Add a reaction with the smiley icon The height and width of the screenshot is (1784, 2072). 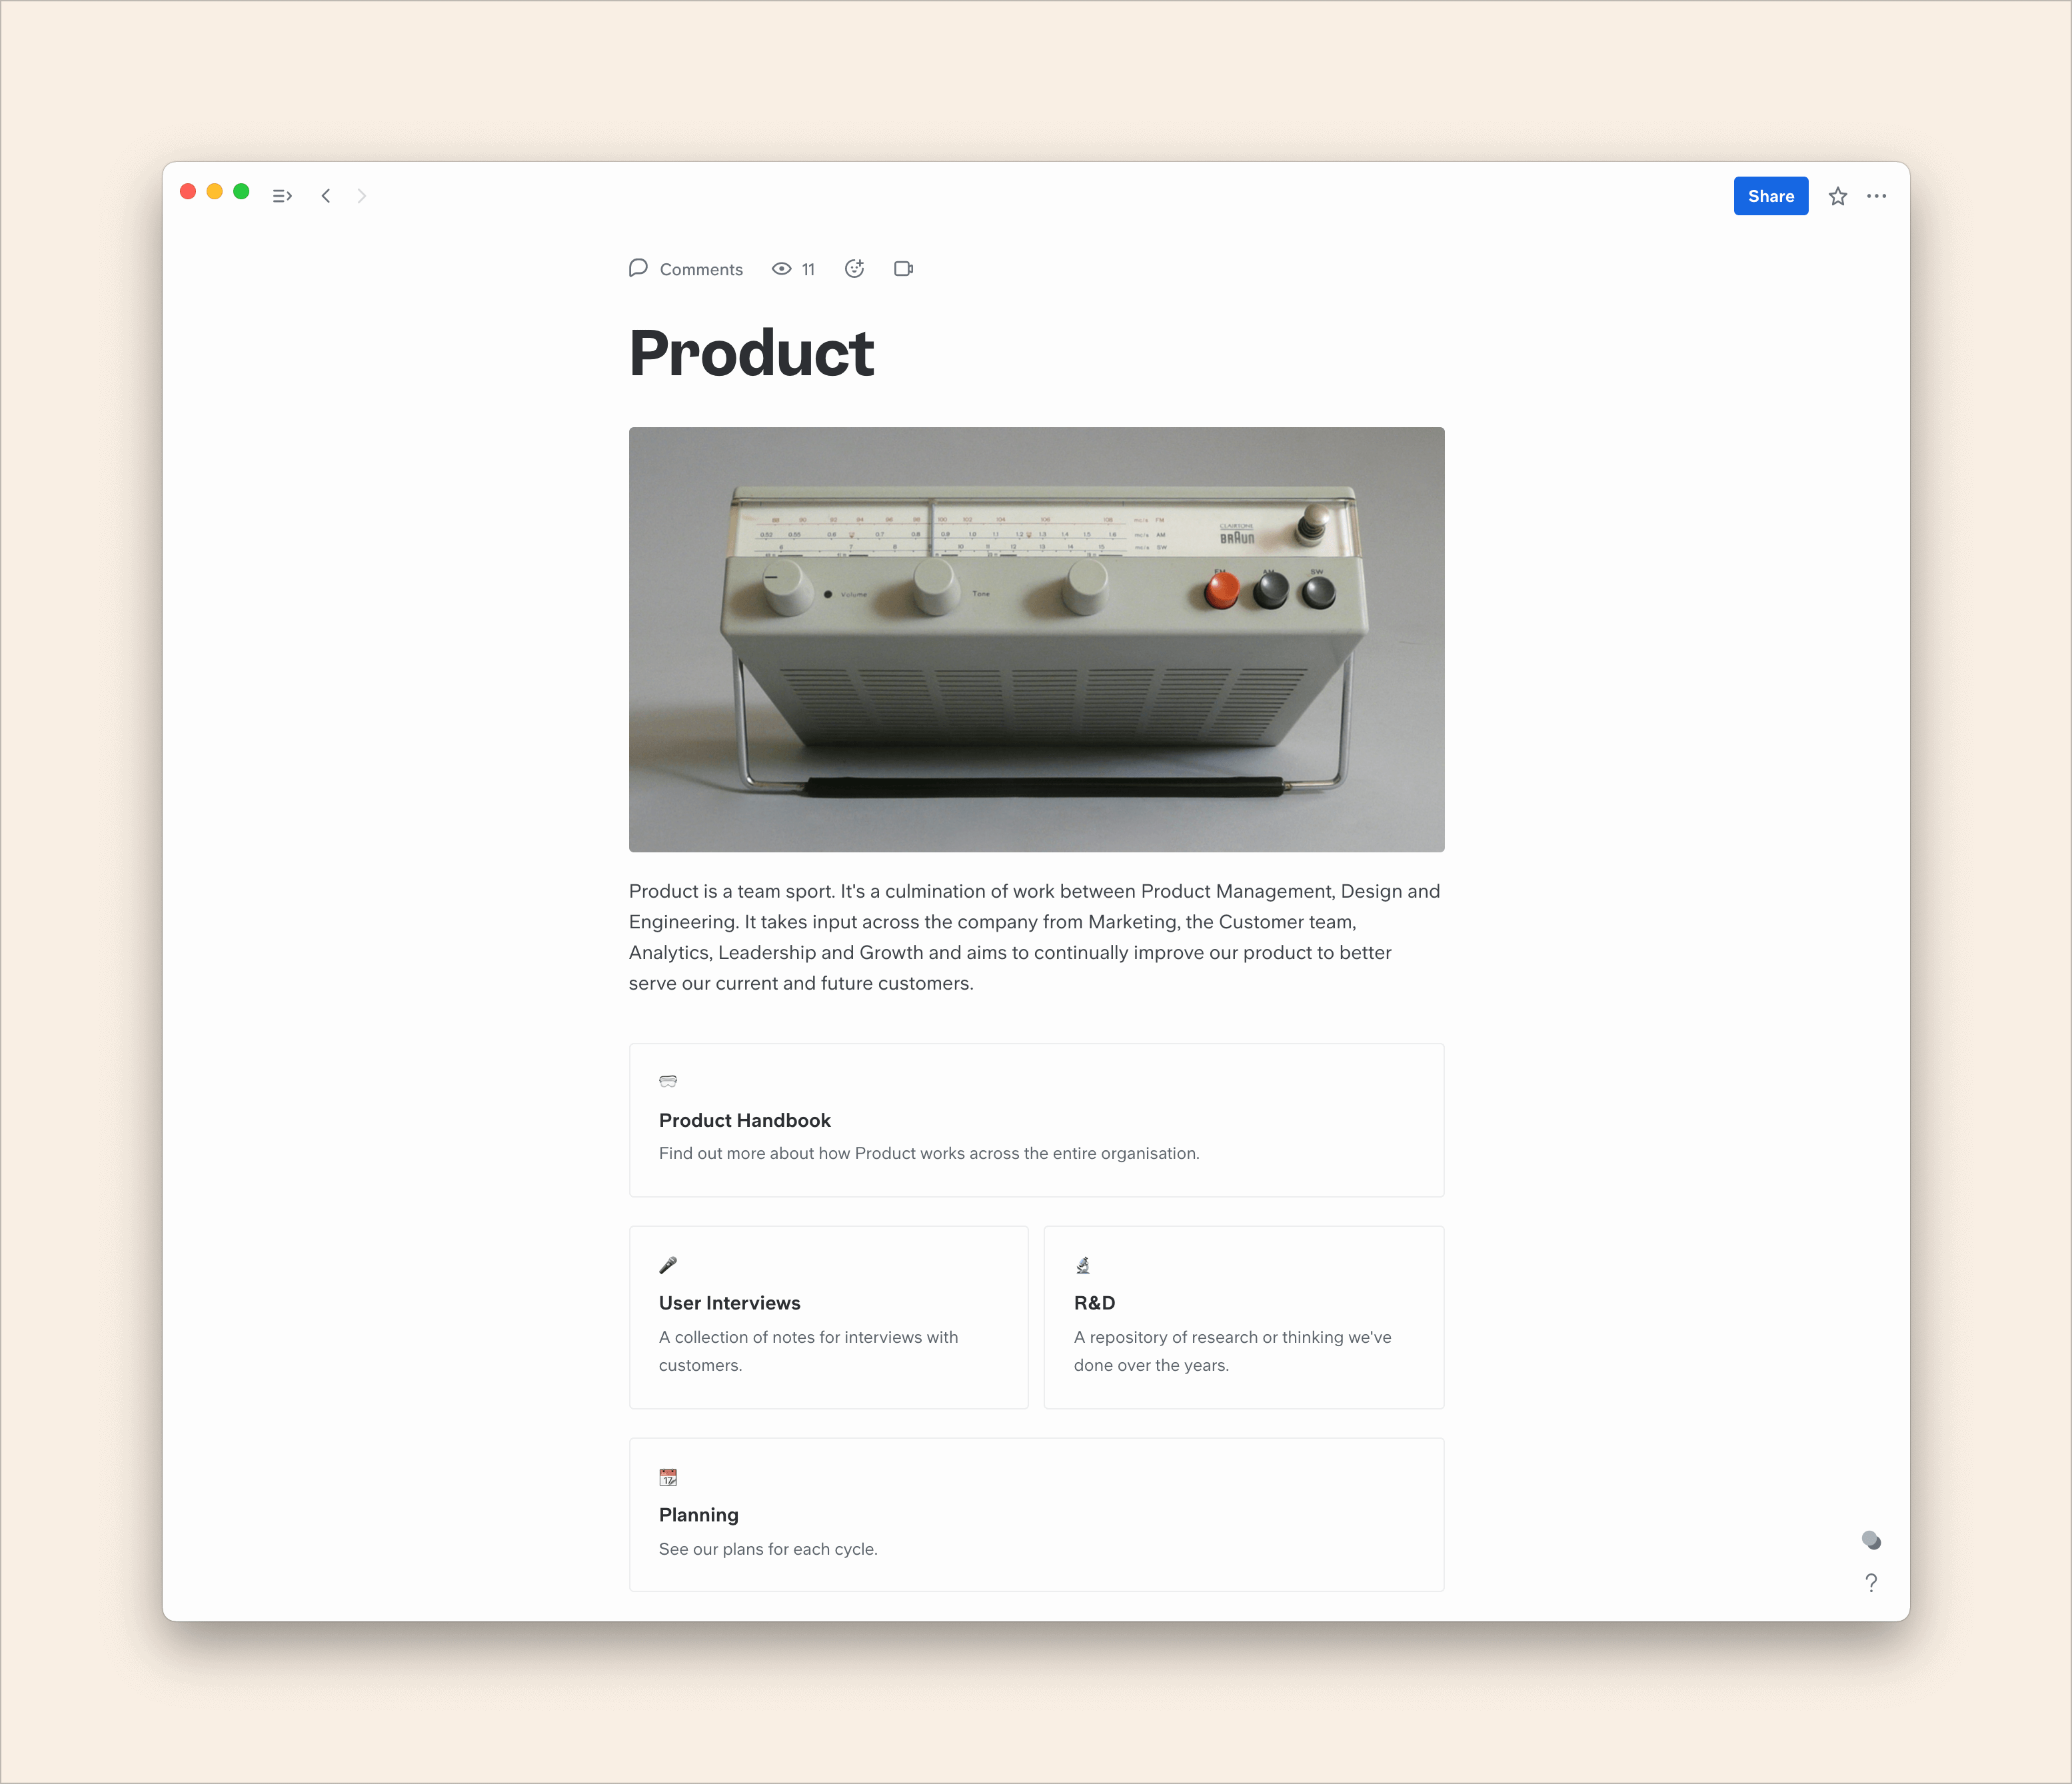854,268
